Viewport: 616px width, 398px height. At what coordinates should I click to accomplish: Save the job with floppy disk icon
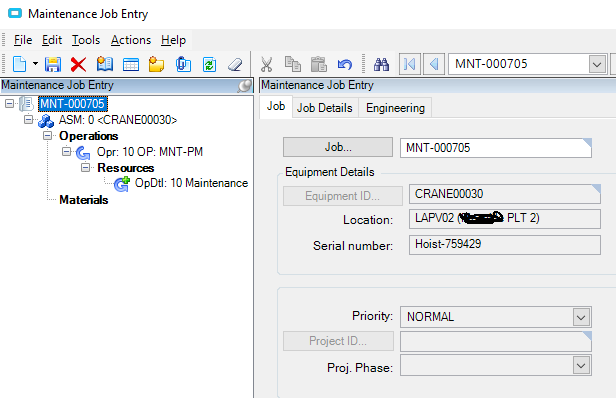click(53, 64)
